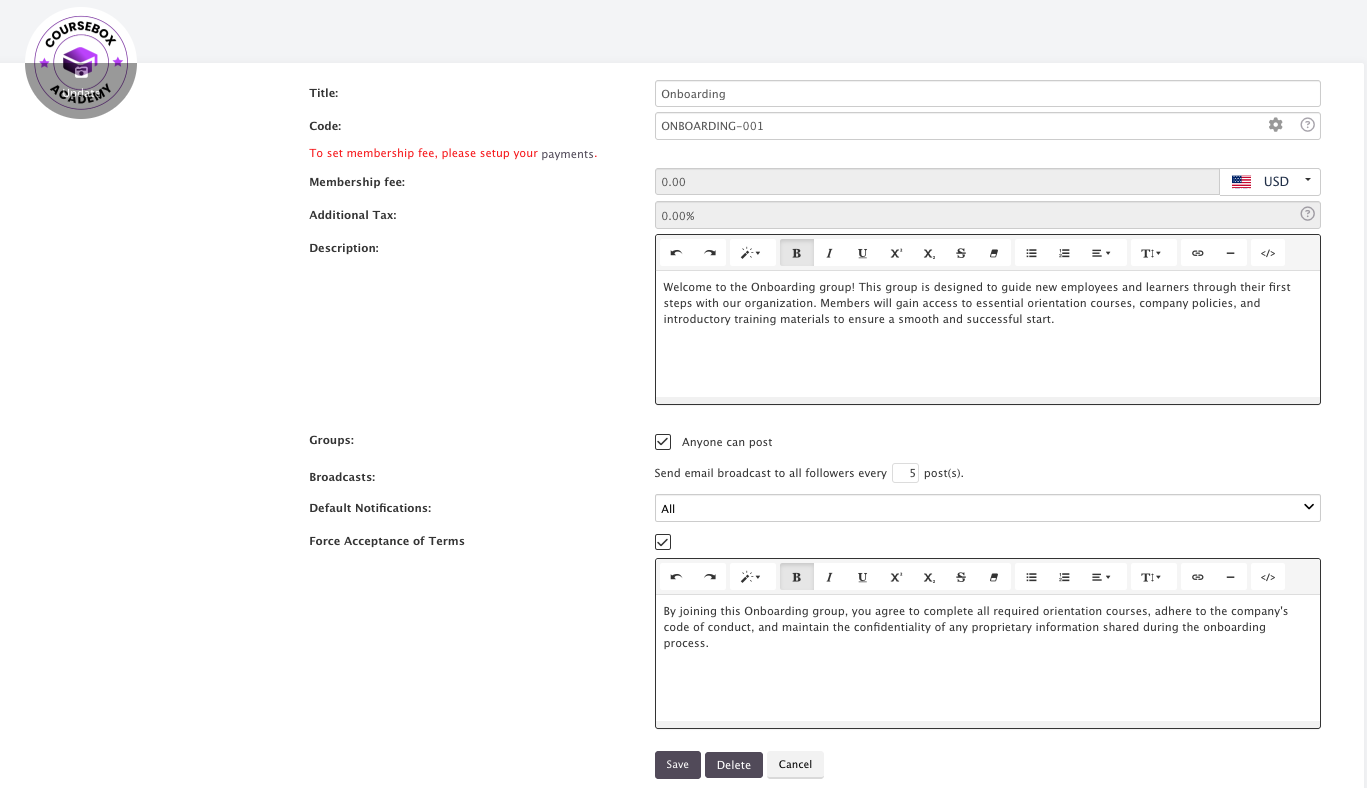Apply strikethrough in the Description editor

pyautogui.click(x=961, y=253)
